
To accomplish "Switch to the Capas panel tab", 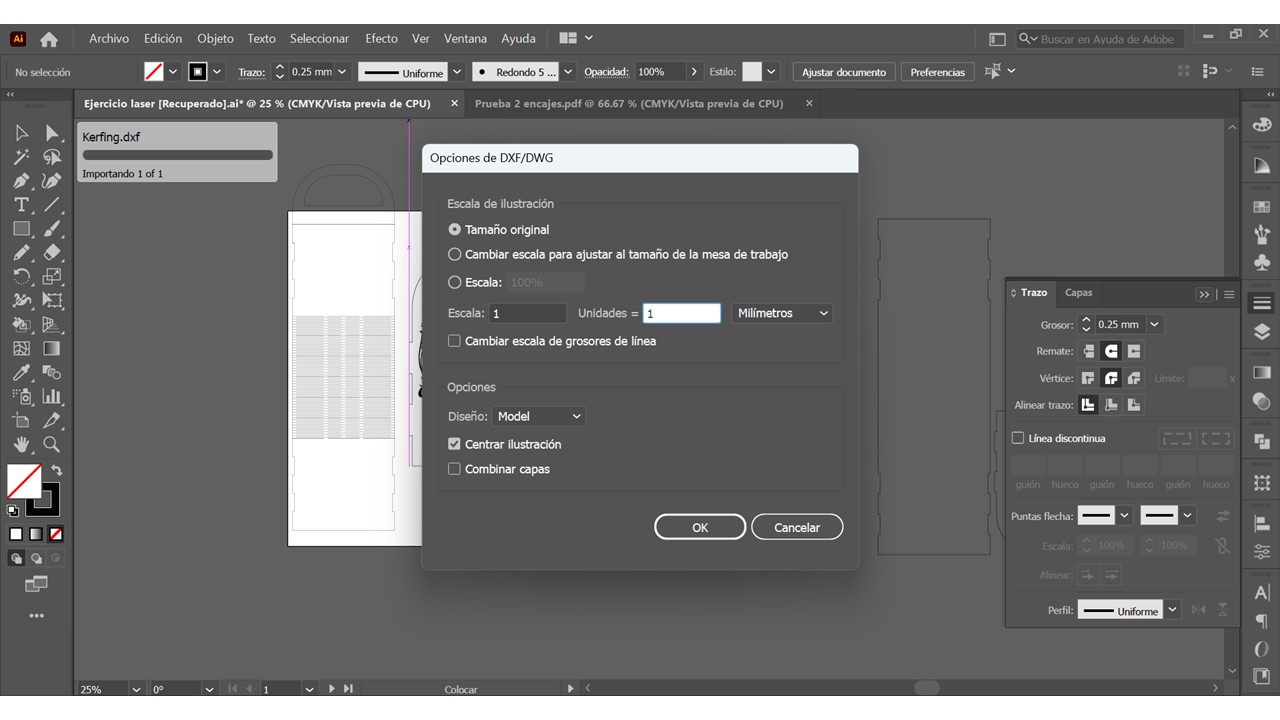I will click(x=1078, y=293).
